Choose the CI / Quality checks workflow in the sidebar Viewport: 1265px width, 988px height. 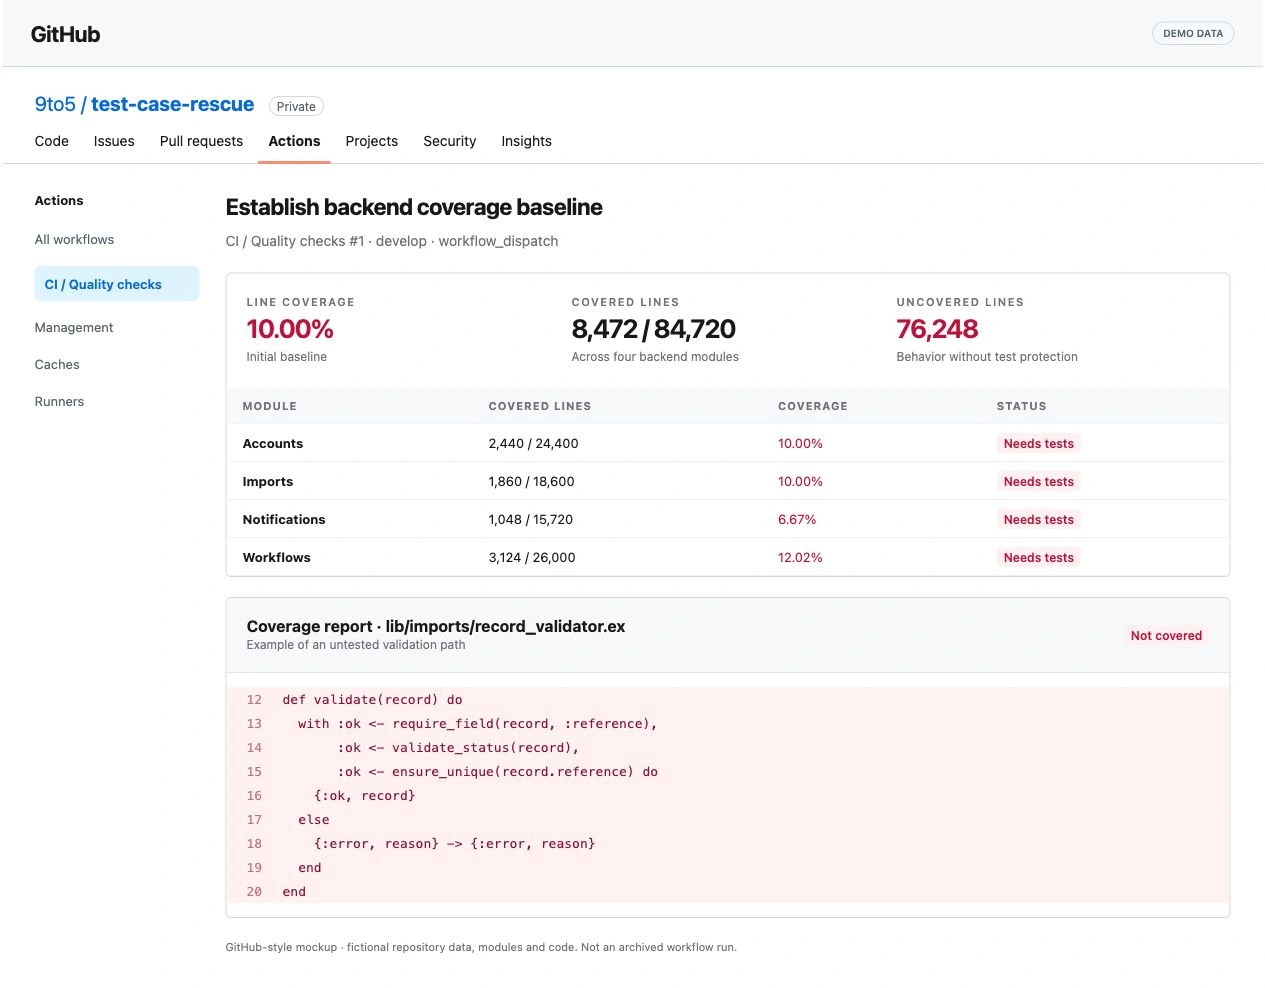pyautogui.click(x=117, y=284)
